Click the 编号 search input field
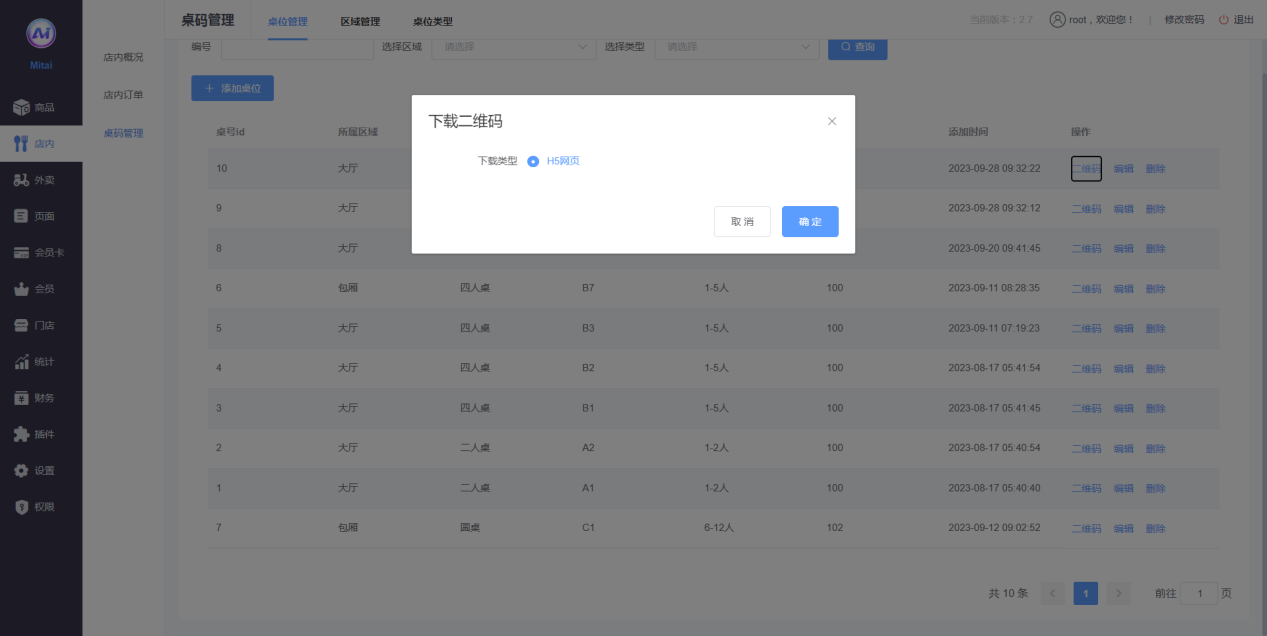Screen dimensions: 1267x636 tap(297, 47)
